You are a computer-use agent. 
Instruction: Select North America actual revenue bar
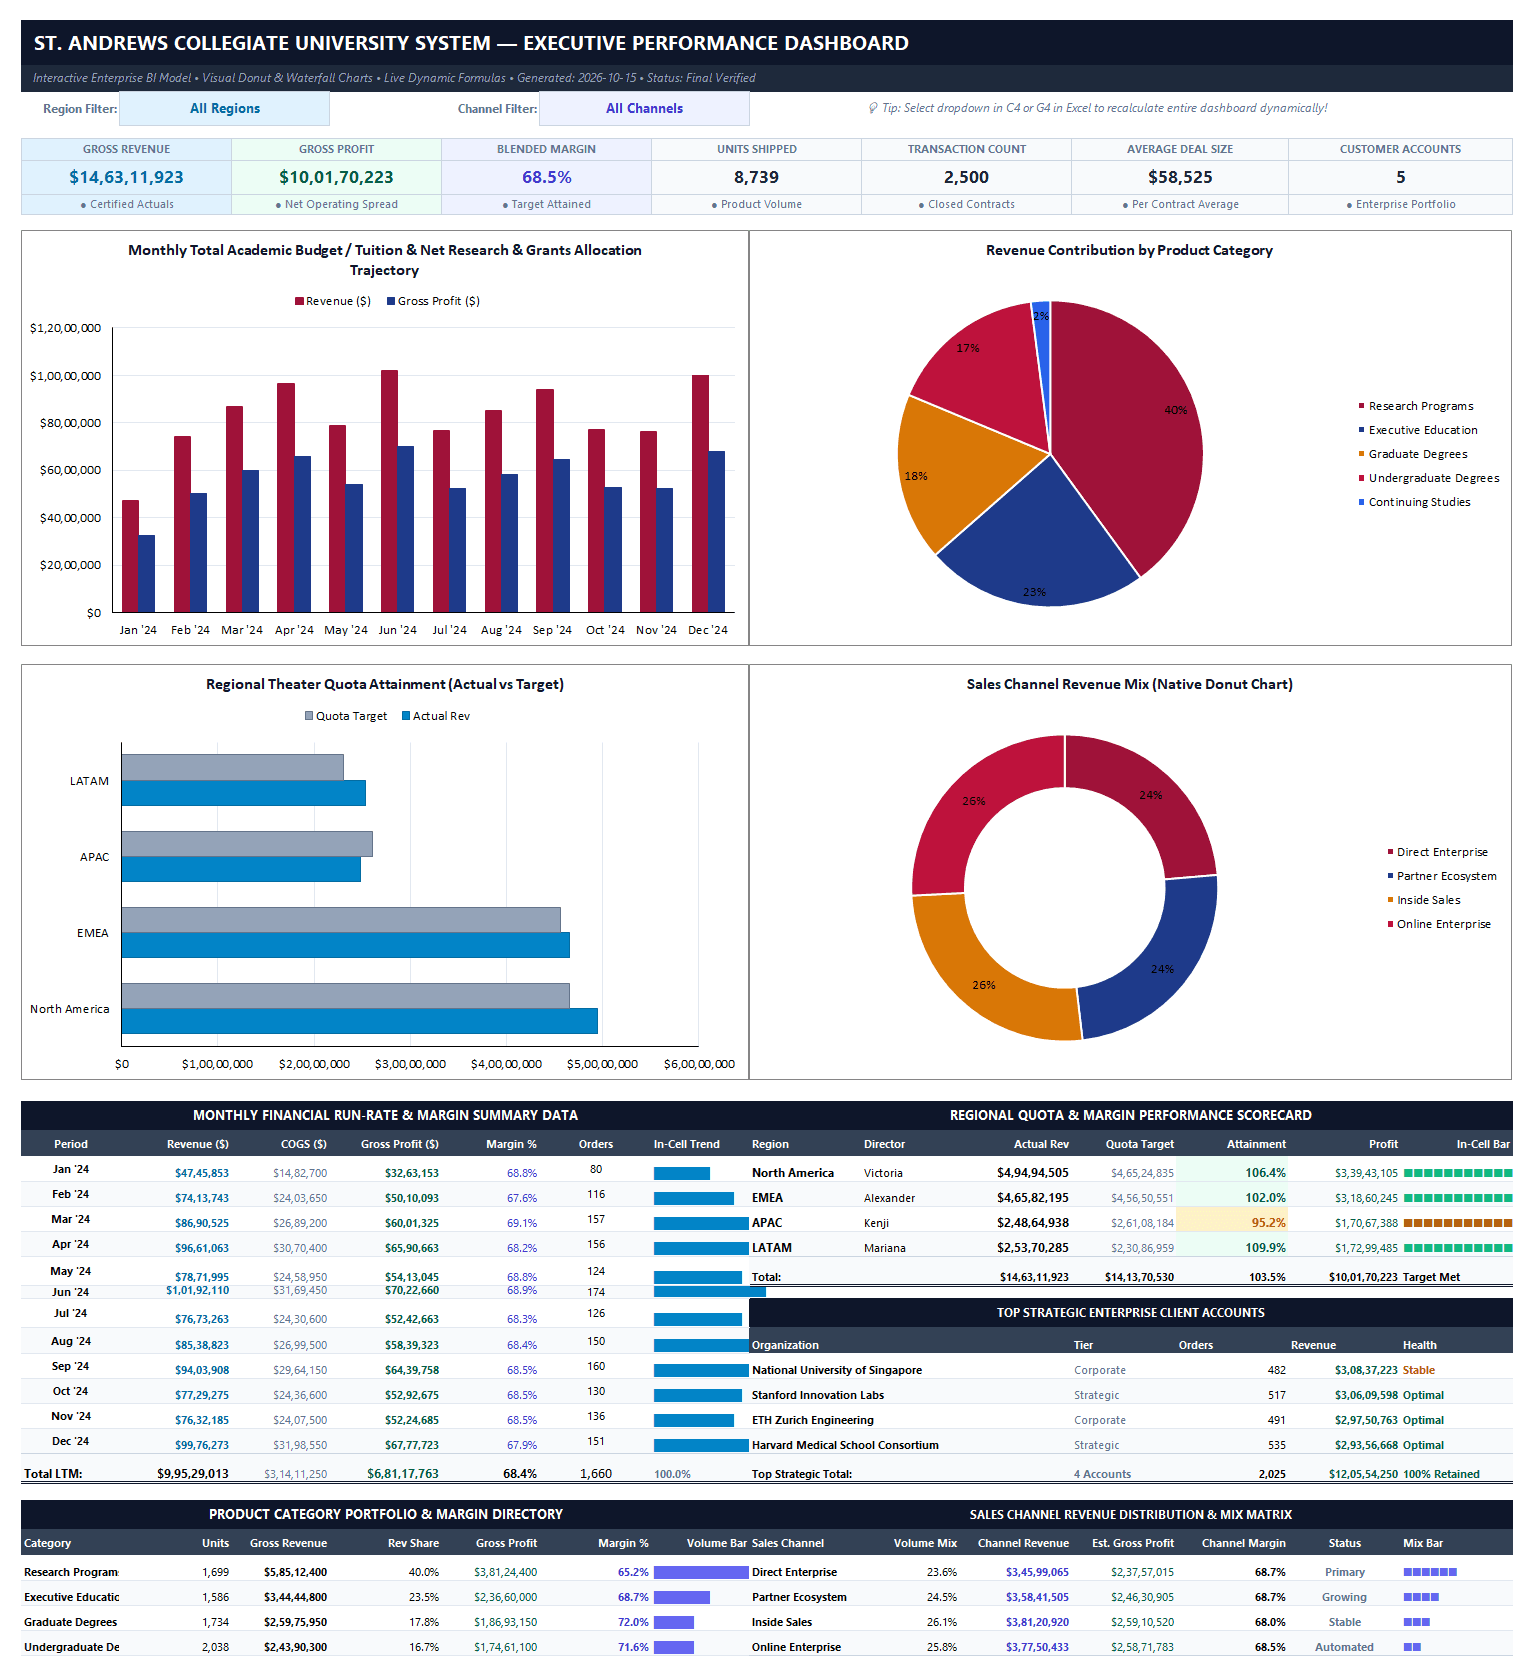click(x=360, y=1021)
